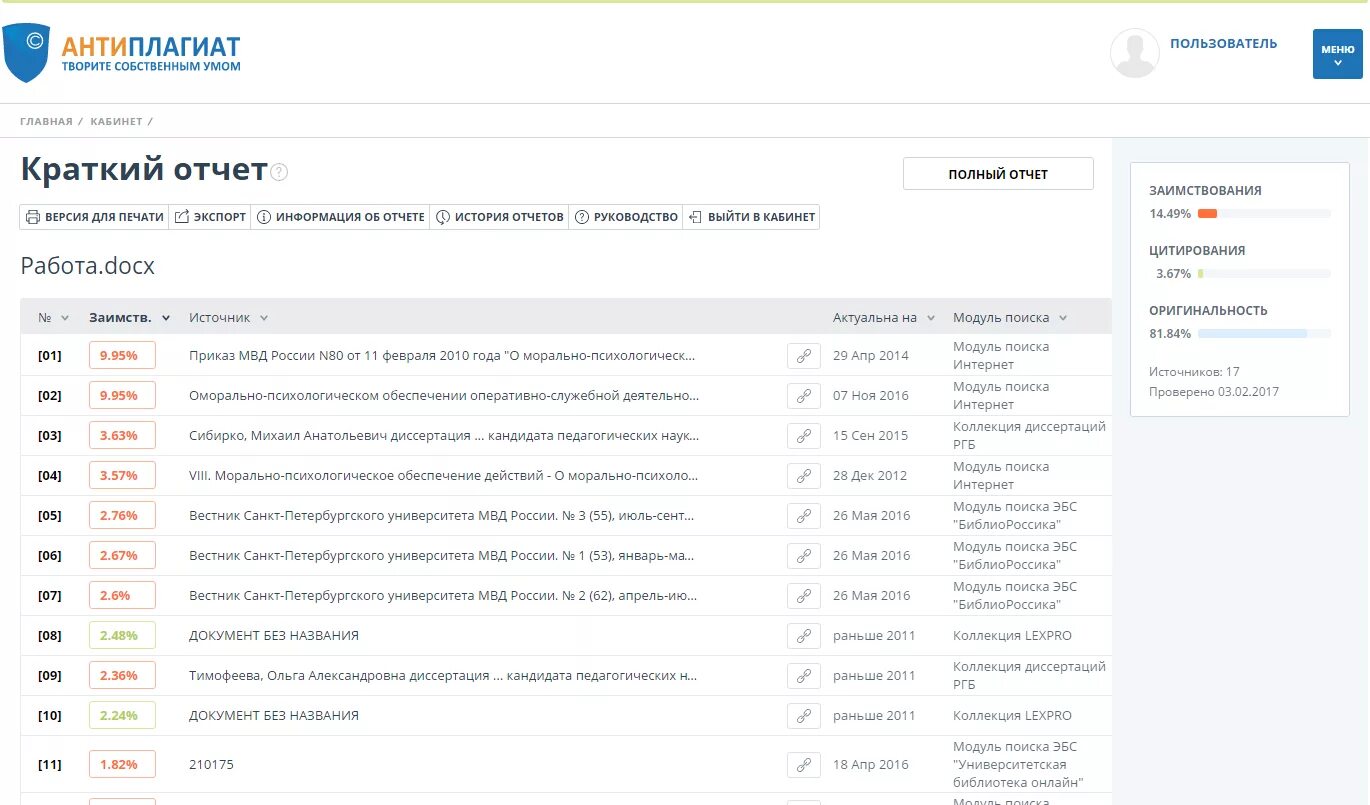Select row number [05]
The image size is (1370, 805).
(x=50, y=516)
